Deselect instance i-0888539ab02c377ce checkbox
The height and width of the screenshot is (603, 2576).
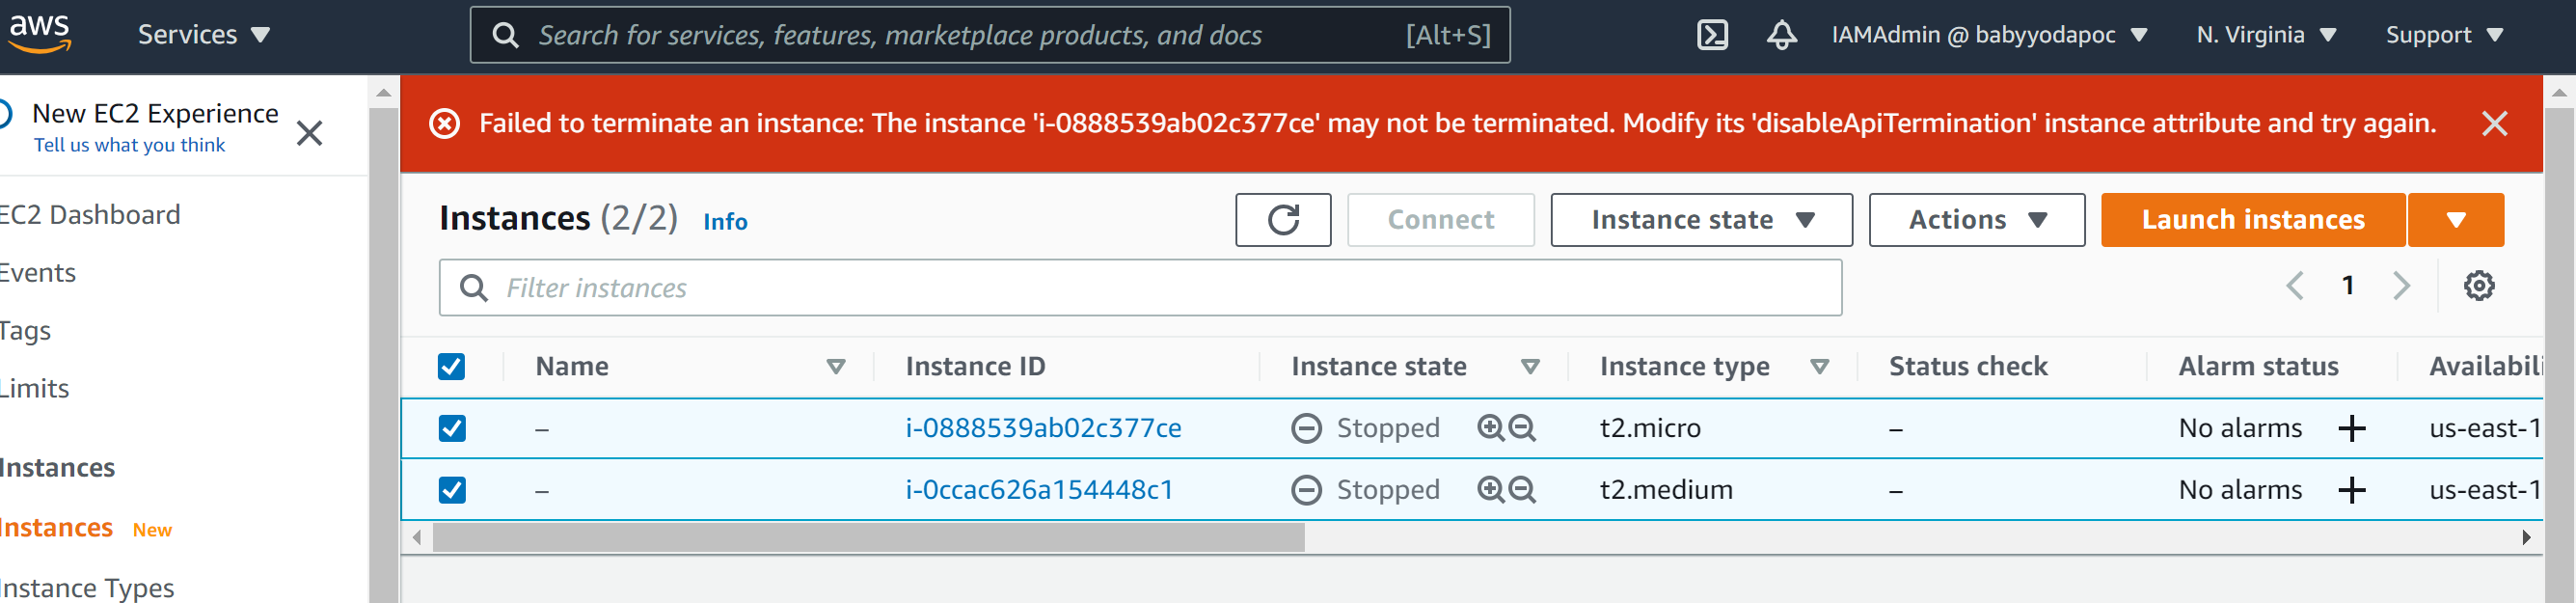[x=452, y=428]
